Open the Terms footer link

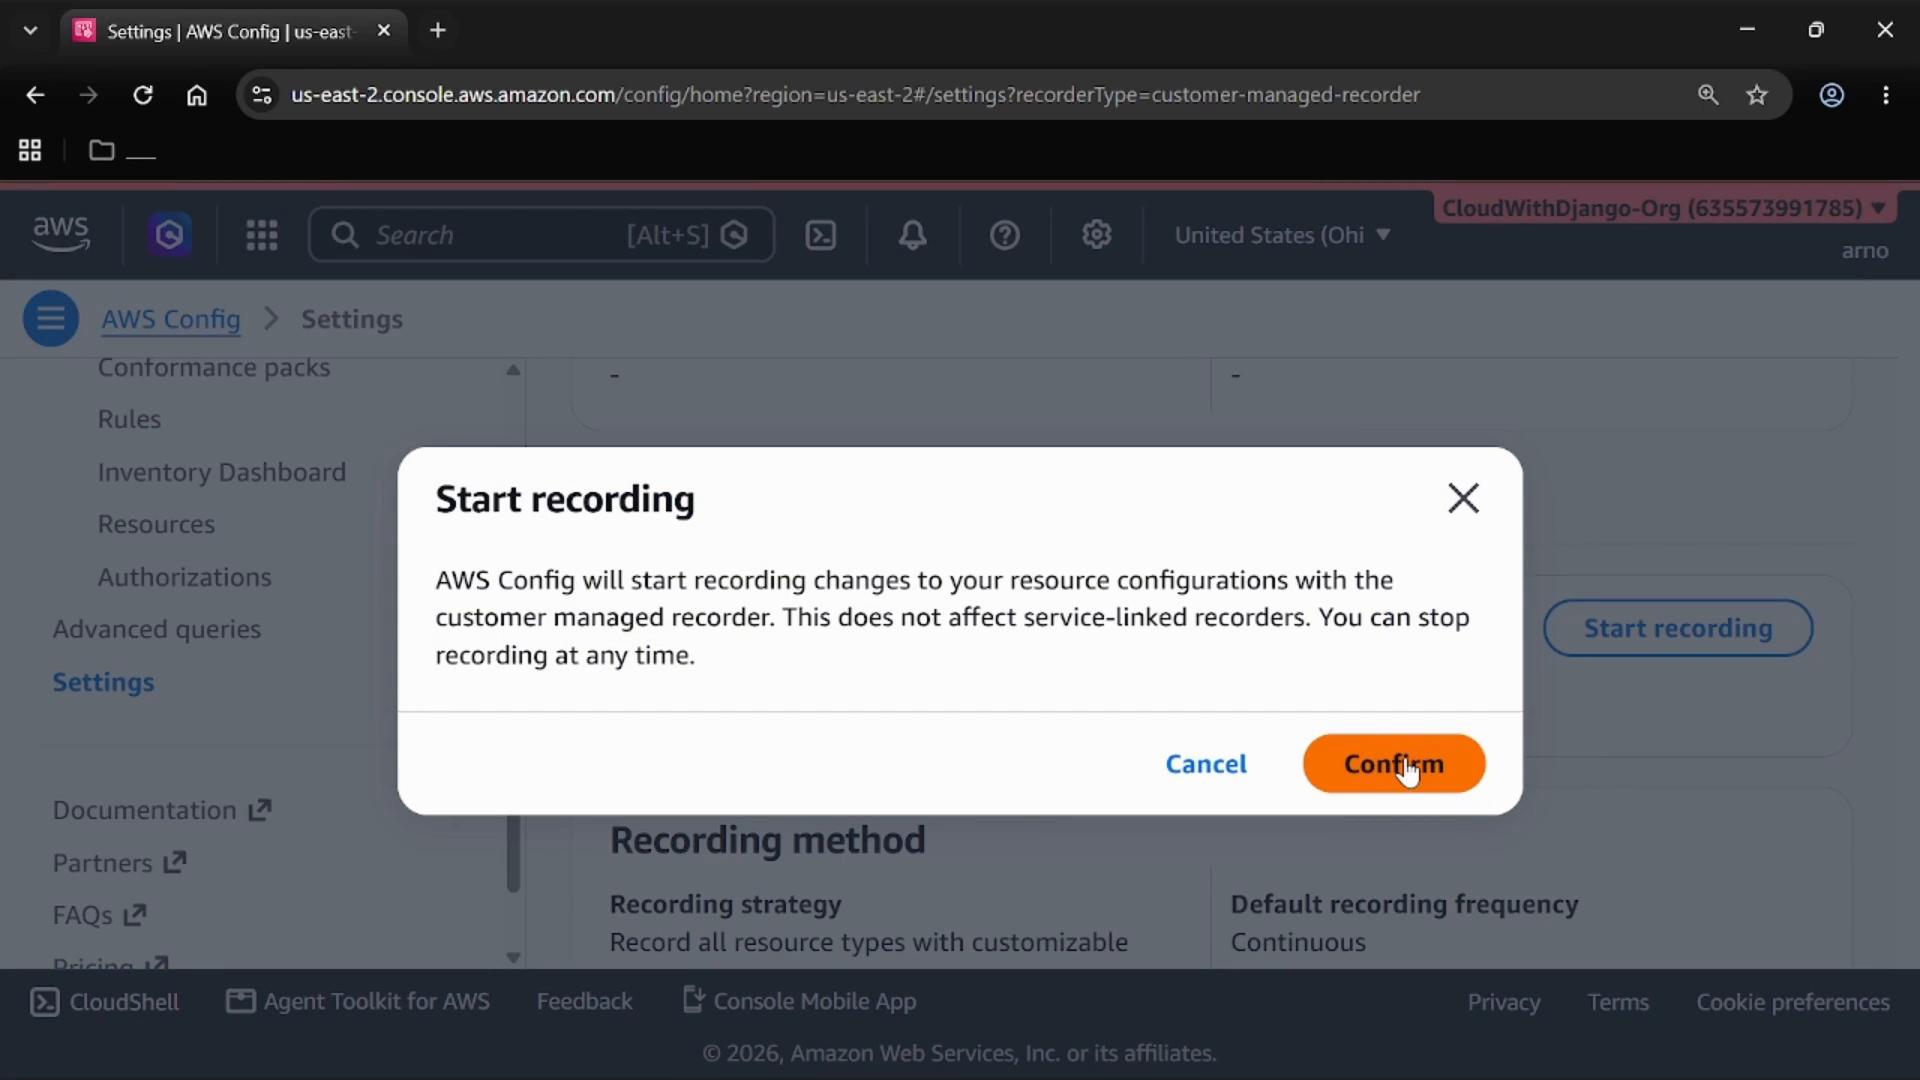1618,1002
